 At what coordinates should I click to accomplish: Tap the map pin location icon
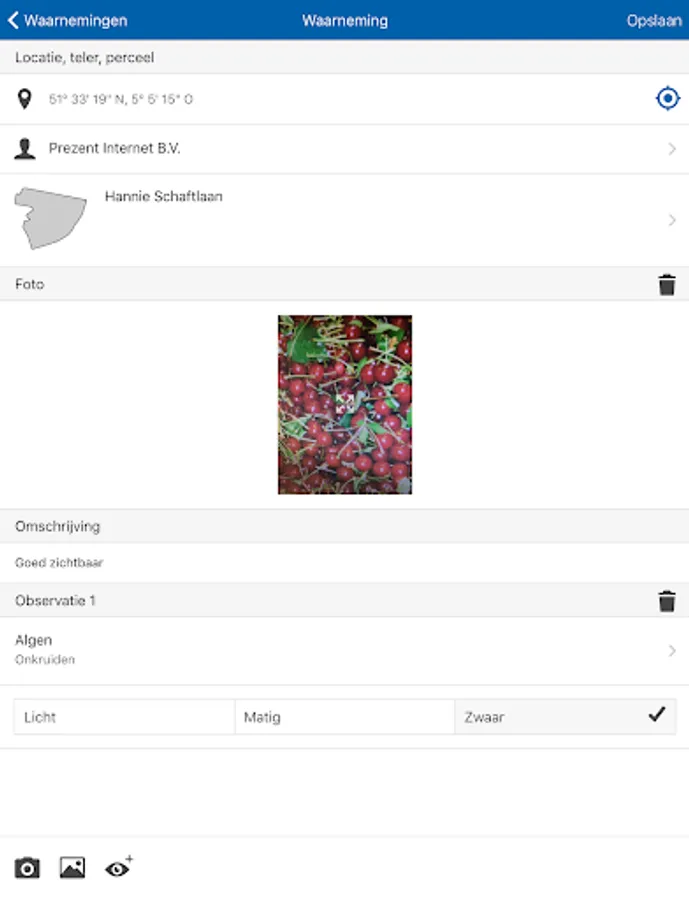(24, 99)
